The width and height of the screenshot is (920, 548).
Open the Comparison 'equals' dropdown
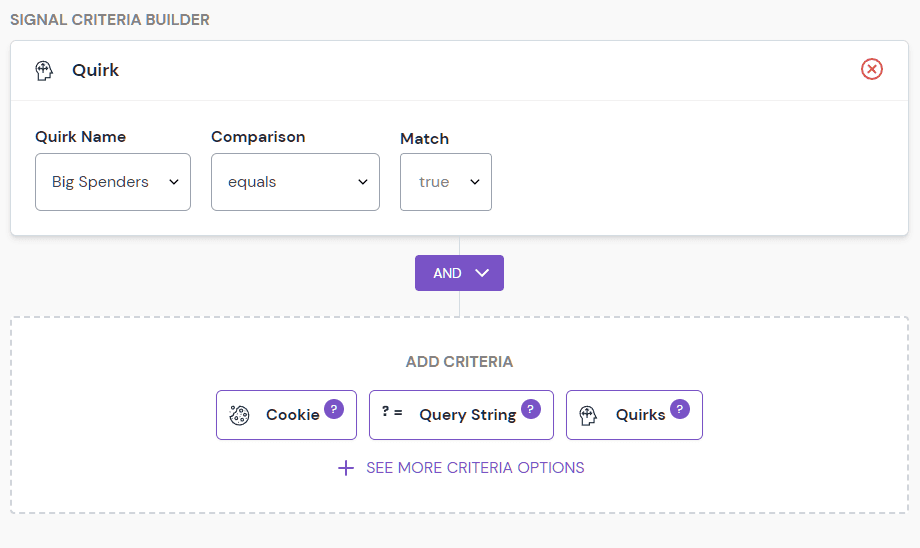pos(295,182)
